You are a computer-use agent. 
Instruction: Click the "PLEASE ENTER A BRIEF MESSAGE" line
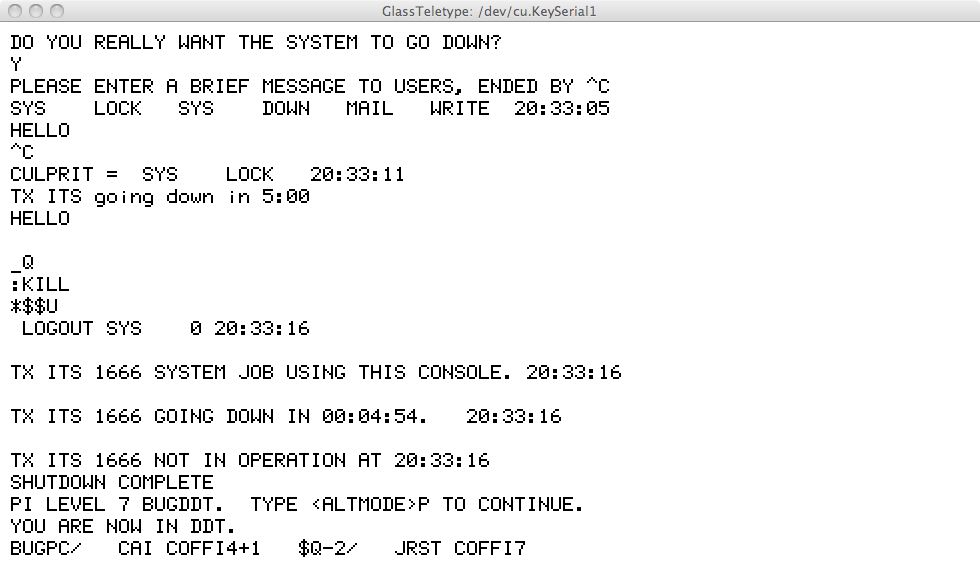(x=309, y=87)
